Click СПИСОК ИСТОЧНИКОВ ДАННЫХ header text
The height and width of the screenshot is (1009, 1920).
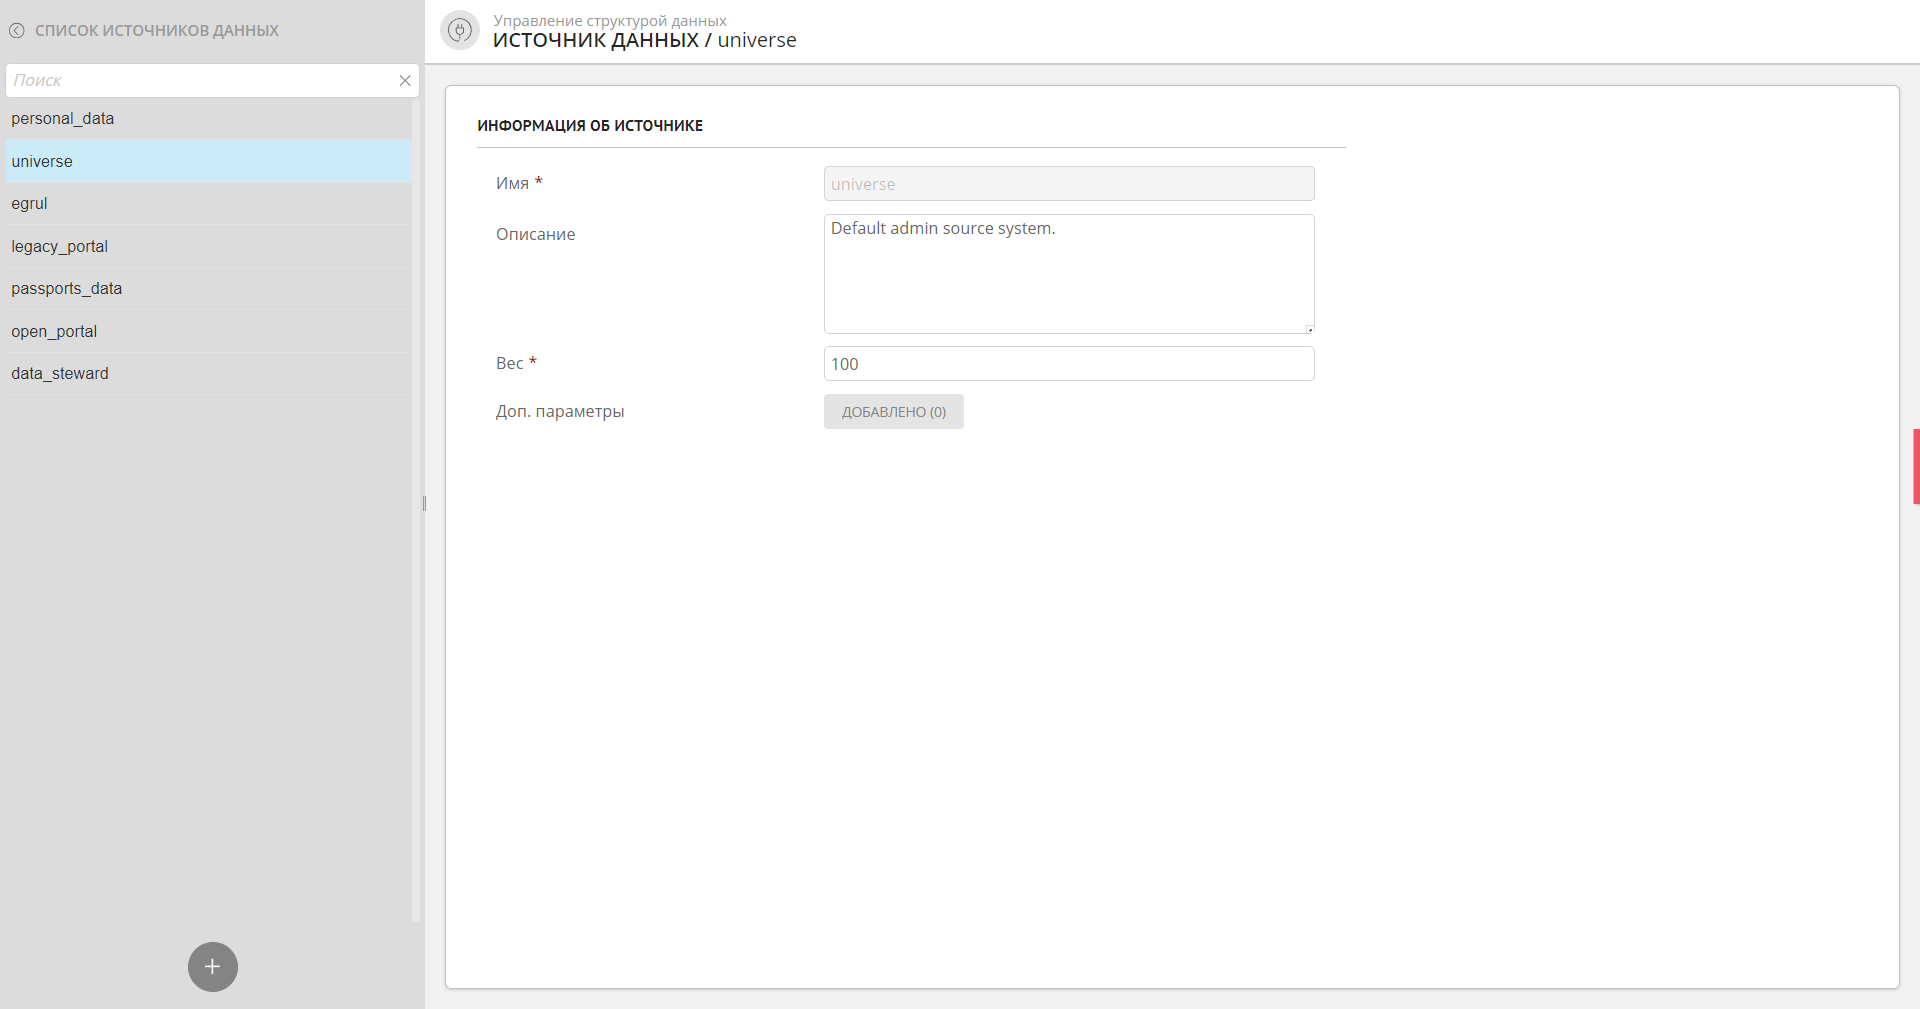point(157,31)
